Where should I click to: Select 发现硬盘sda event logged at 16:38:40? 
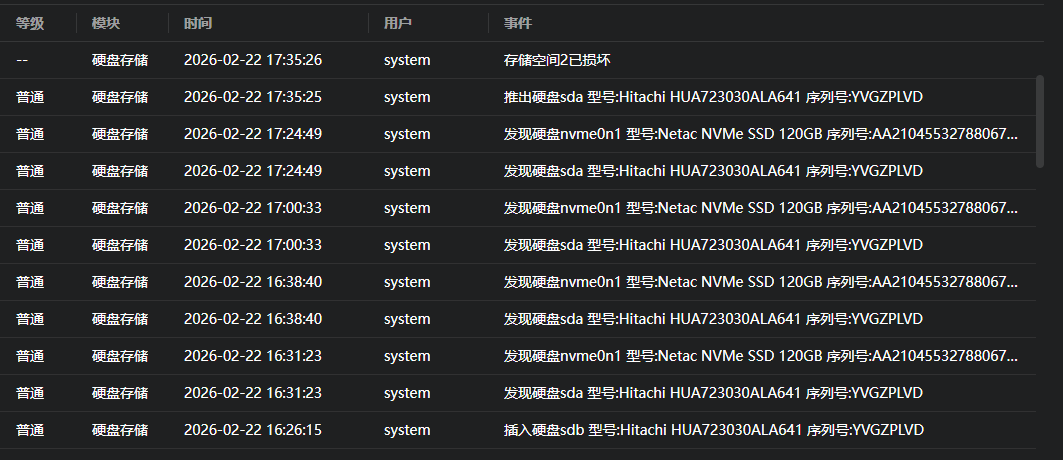coord(713,319)
